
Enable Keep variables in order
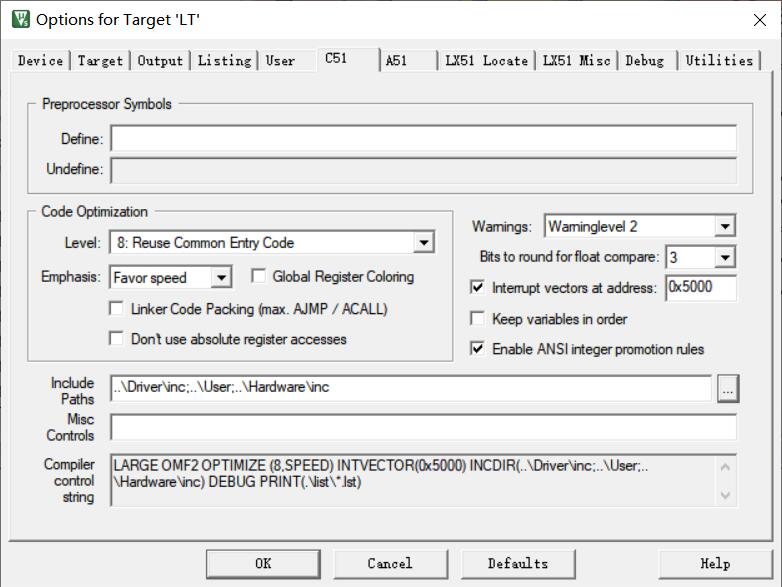477,318
